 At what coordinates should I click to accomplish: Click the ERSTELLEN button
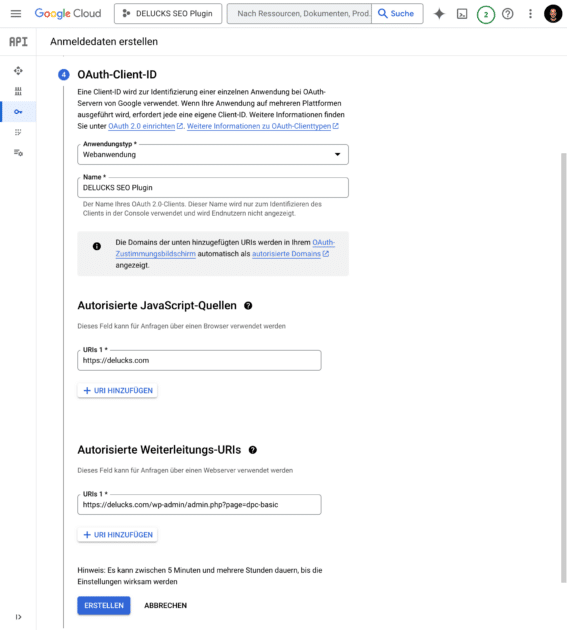104,605
